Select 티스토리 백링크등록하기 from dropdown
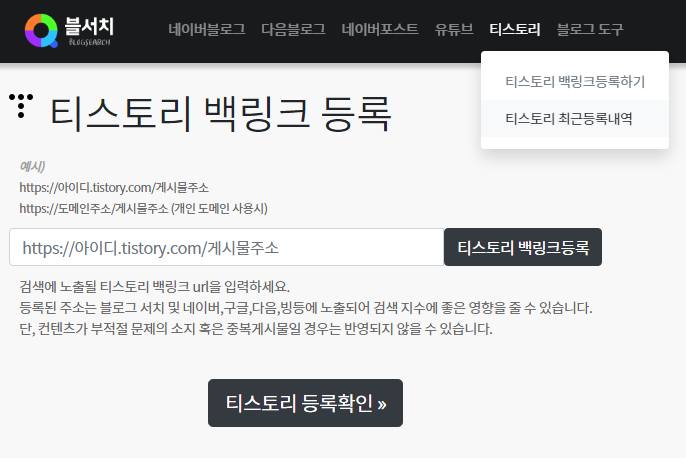The width and height of the screenshot is (686, 458). click(575, 81)
